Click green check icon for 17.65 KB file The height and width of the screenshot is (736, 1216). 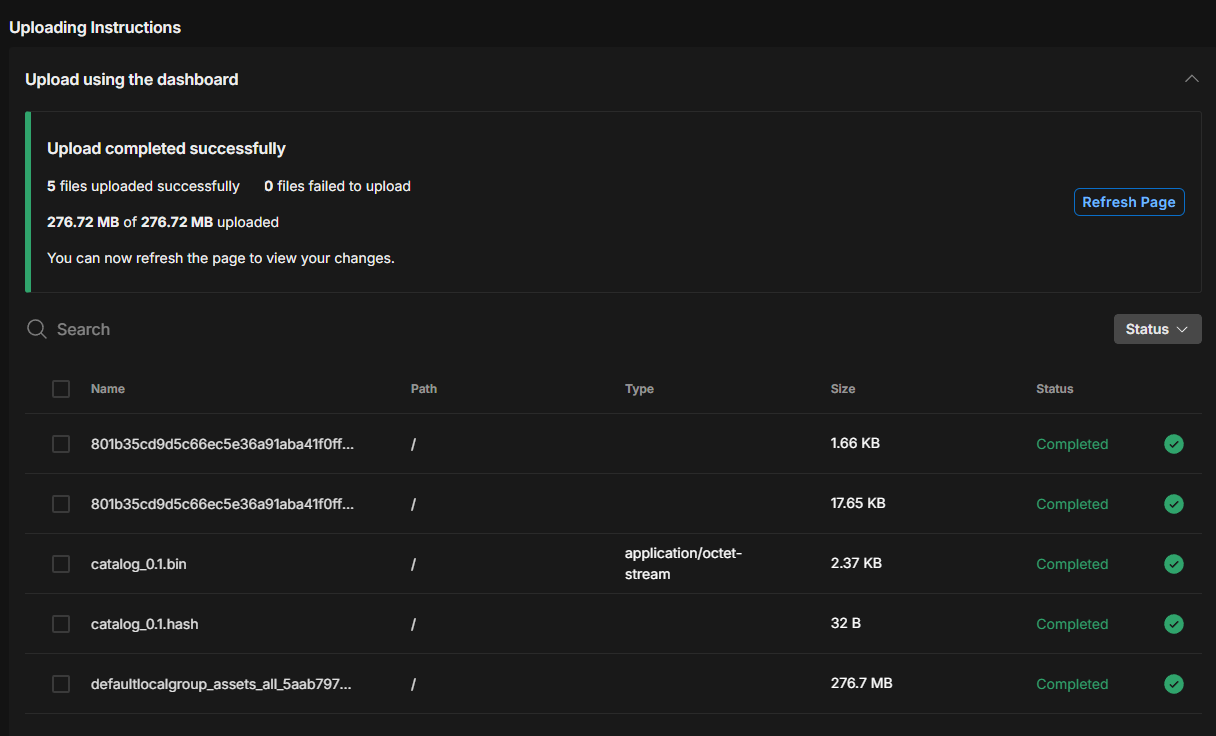[1174, 504]
